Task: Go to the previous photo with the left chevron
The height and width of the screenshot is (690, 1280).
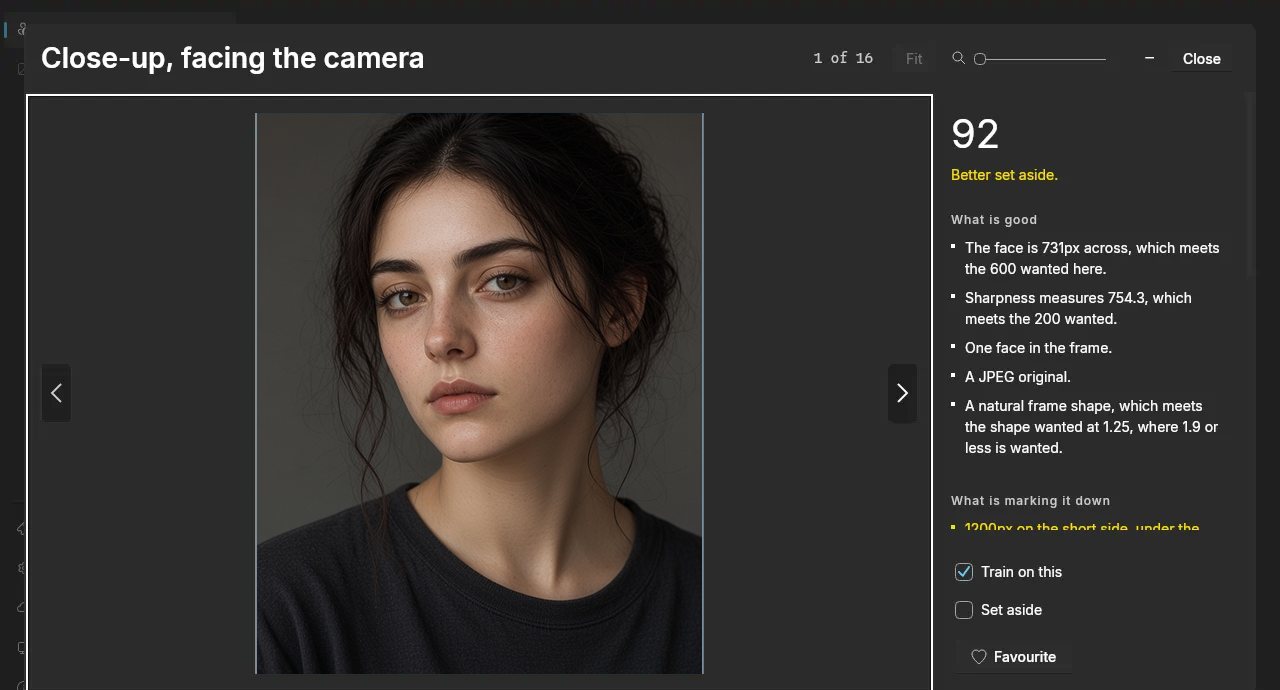Action: tap(56, 393)
